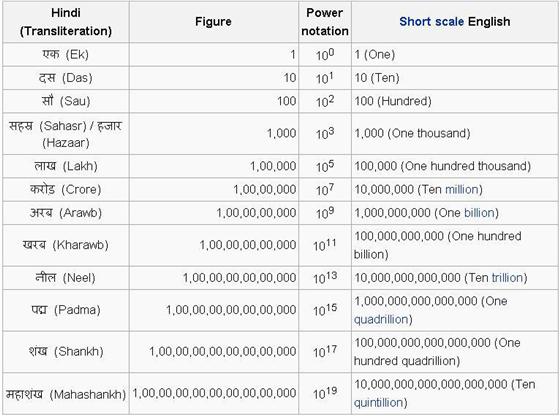Click the Sahasr / Hazaar cell
This screenshot has width=560, height=416.
(x=66, y=134)
